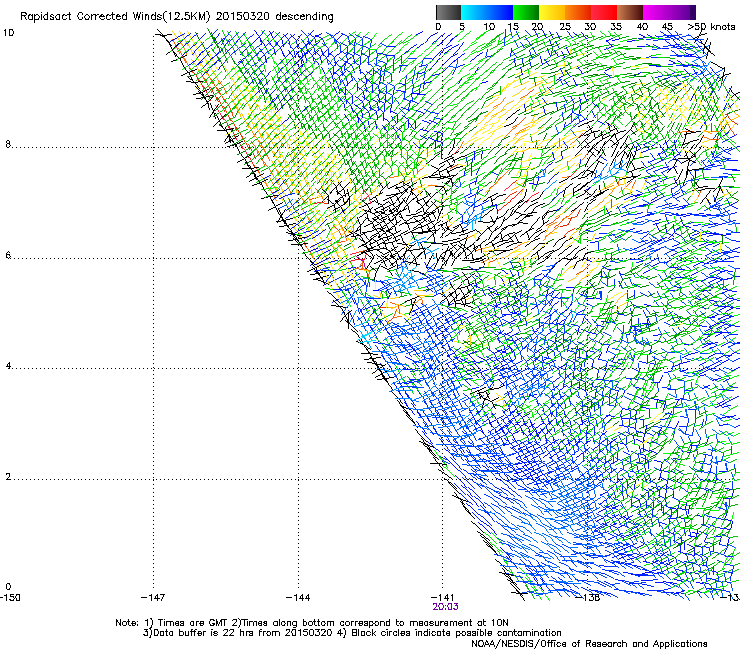Screen dimensions: 740x650
Task: Click the note 'Times are GMT' line
Action: (x=312, y=623)
